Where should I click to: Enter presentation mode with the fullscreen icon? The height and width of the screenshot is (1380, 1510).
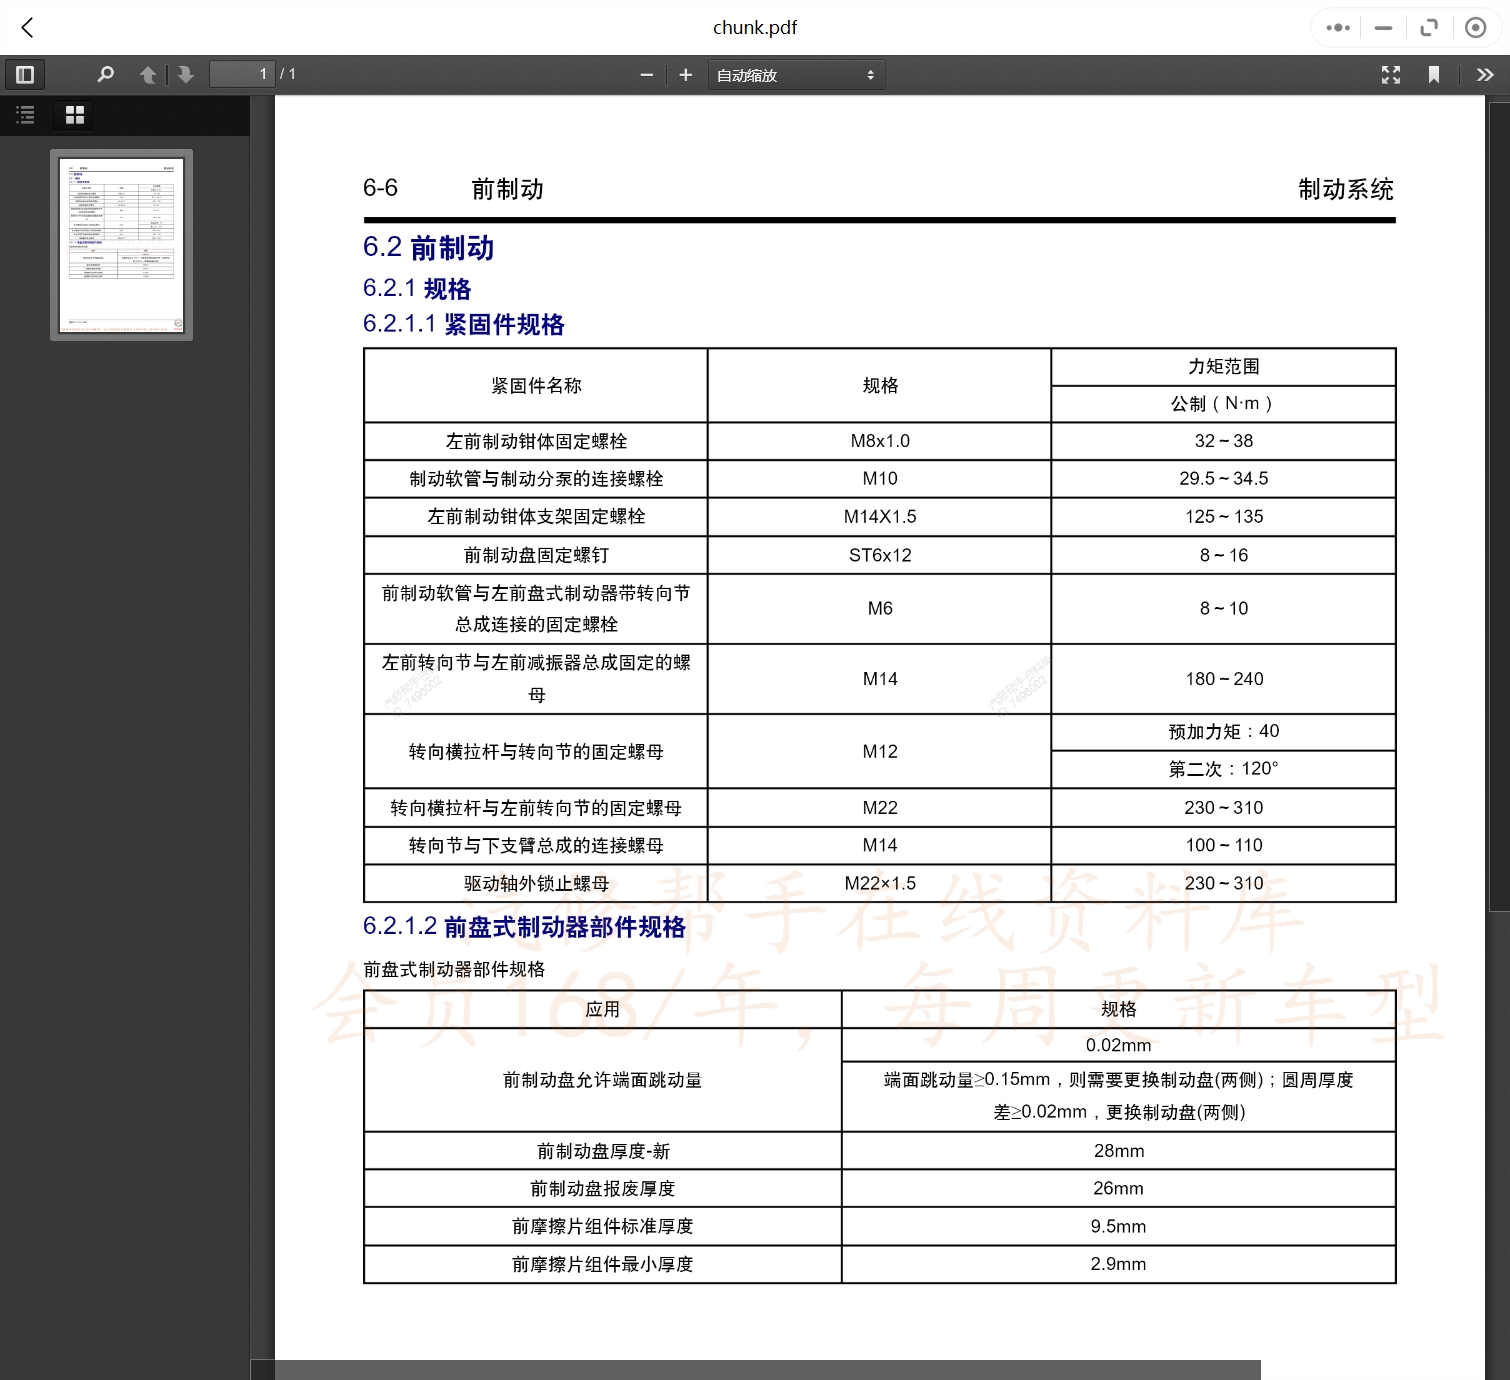tap(1390, 74)
